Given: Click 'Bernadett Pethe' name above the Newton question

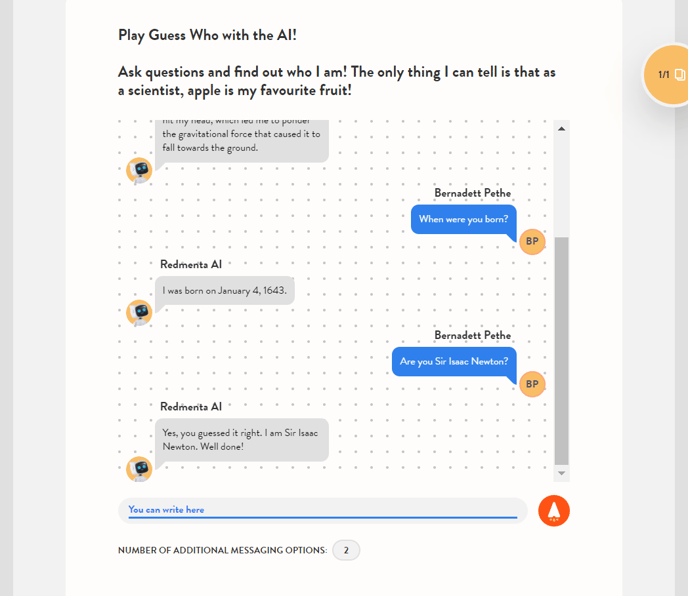Looking at the screenshot, I should 472,335.
